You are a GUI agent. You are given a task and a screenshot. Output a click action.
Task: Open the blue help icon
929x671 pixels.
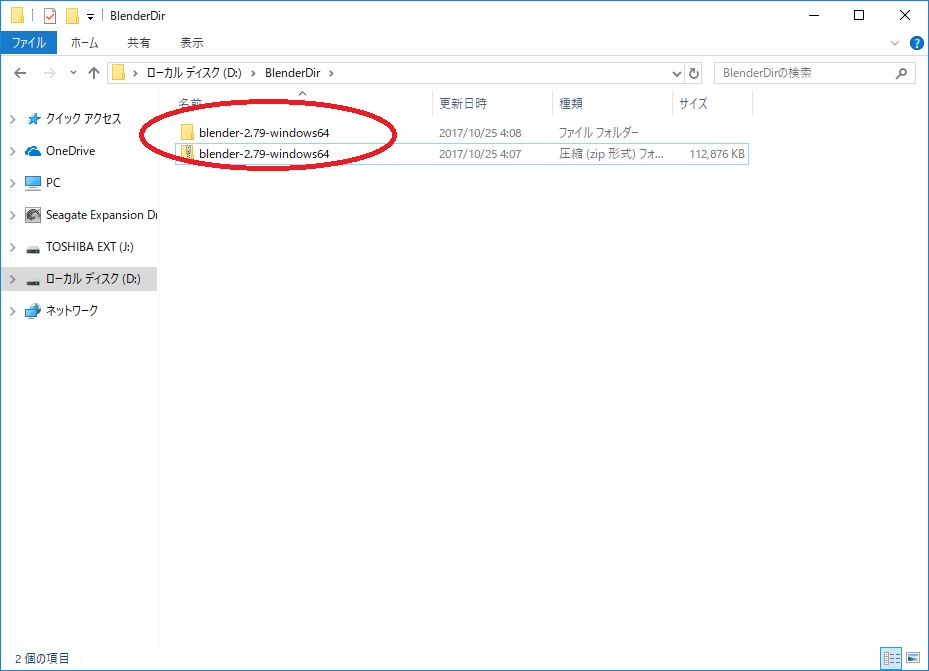(x=917, y=43)
